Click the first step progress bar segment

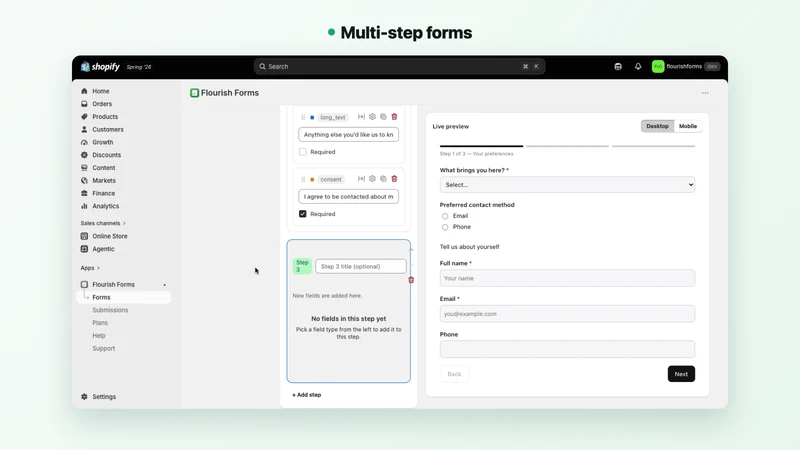click(481, 146)
